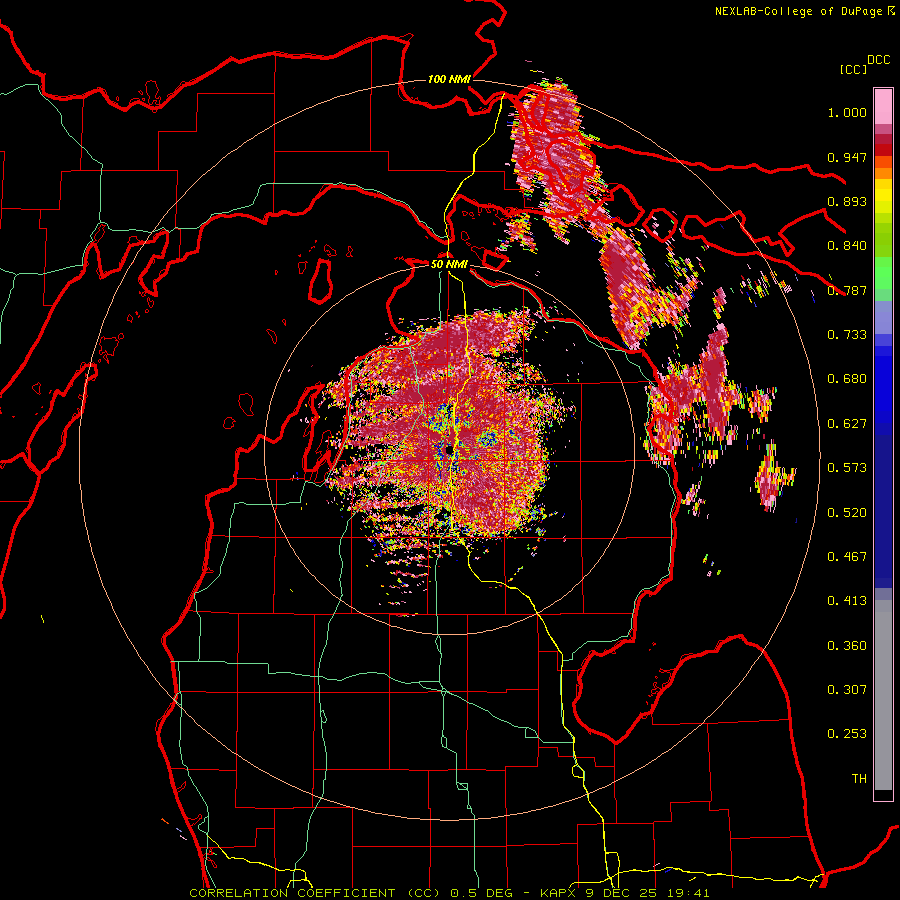Click the 0.413 scale value
This screenshot has height=900, width=900.
[x=847, y=601]
